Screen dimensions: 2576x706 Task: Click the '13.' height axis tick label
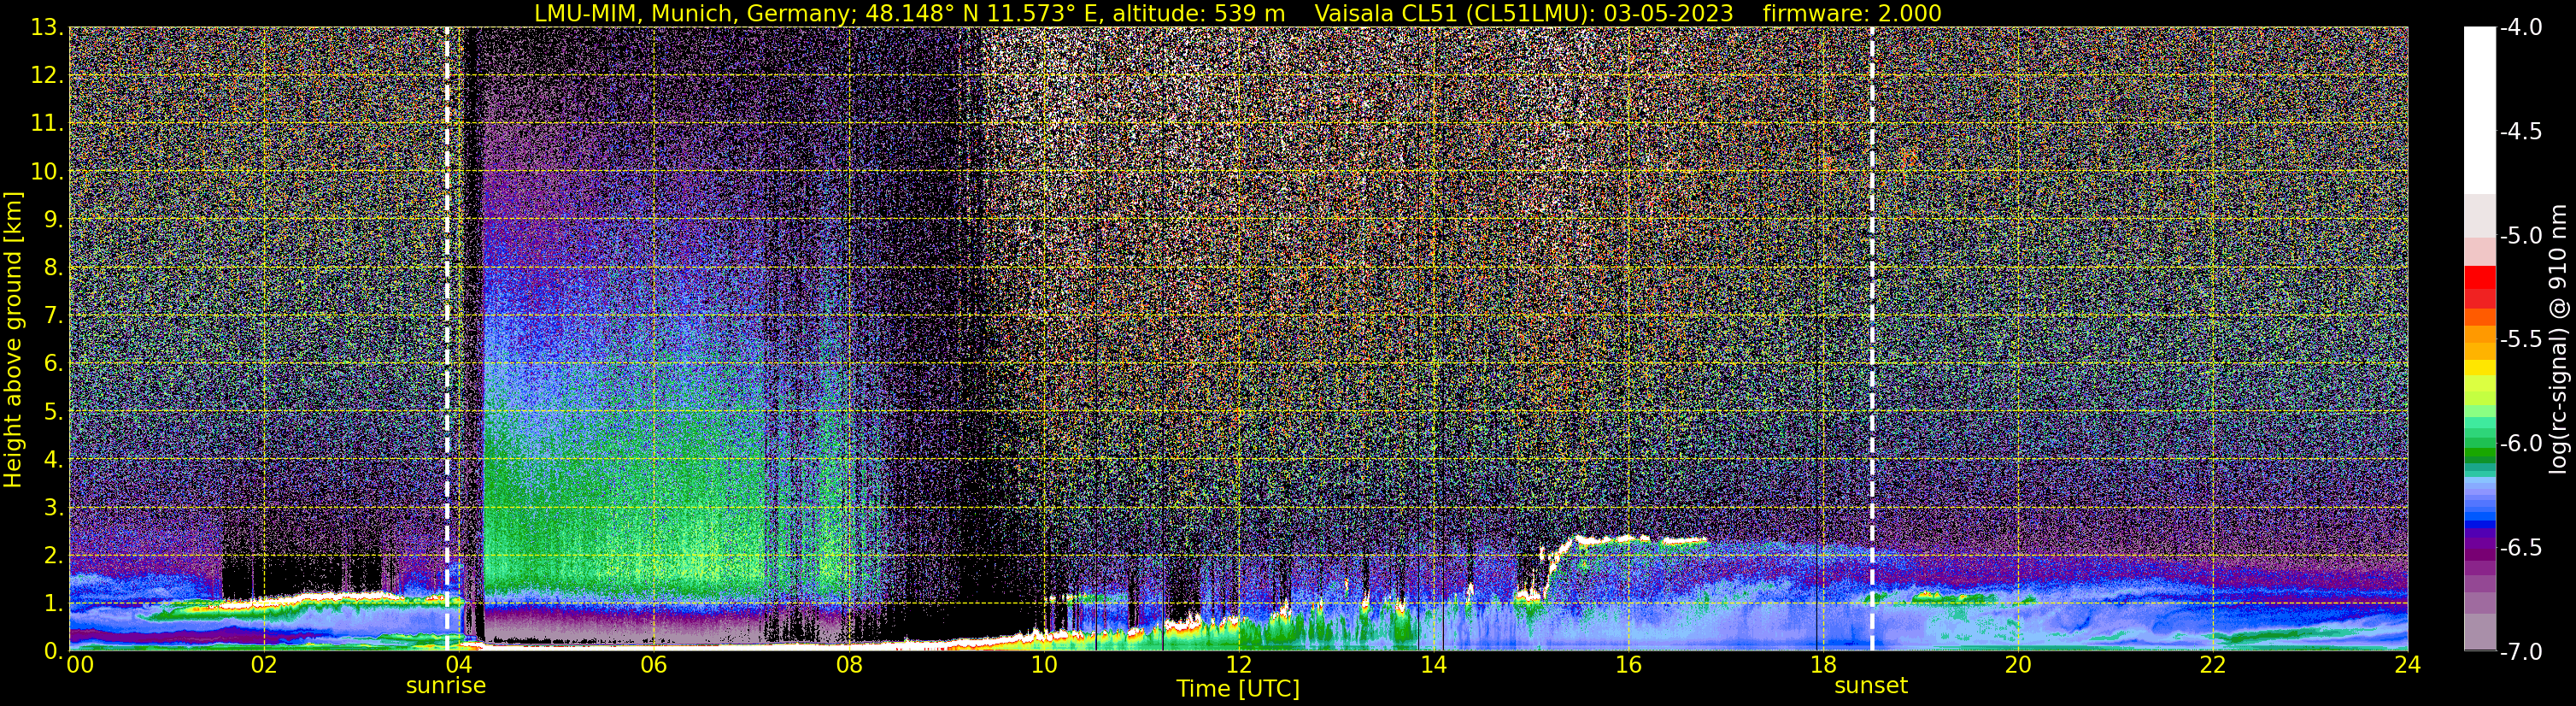pos(47,28)
